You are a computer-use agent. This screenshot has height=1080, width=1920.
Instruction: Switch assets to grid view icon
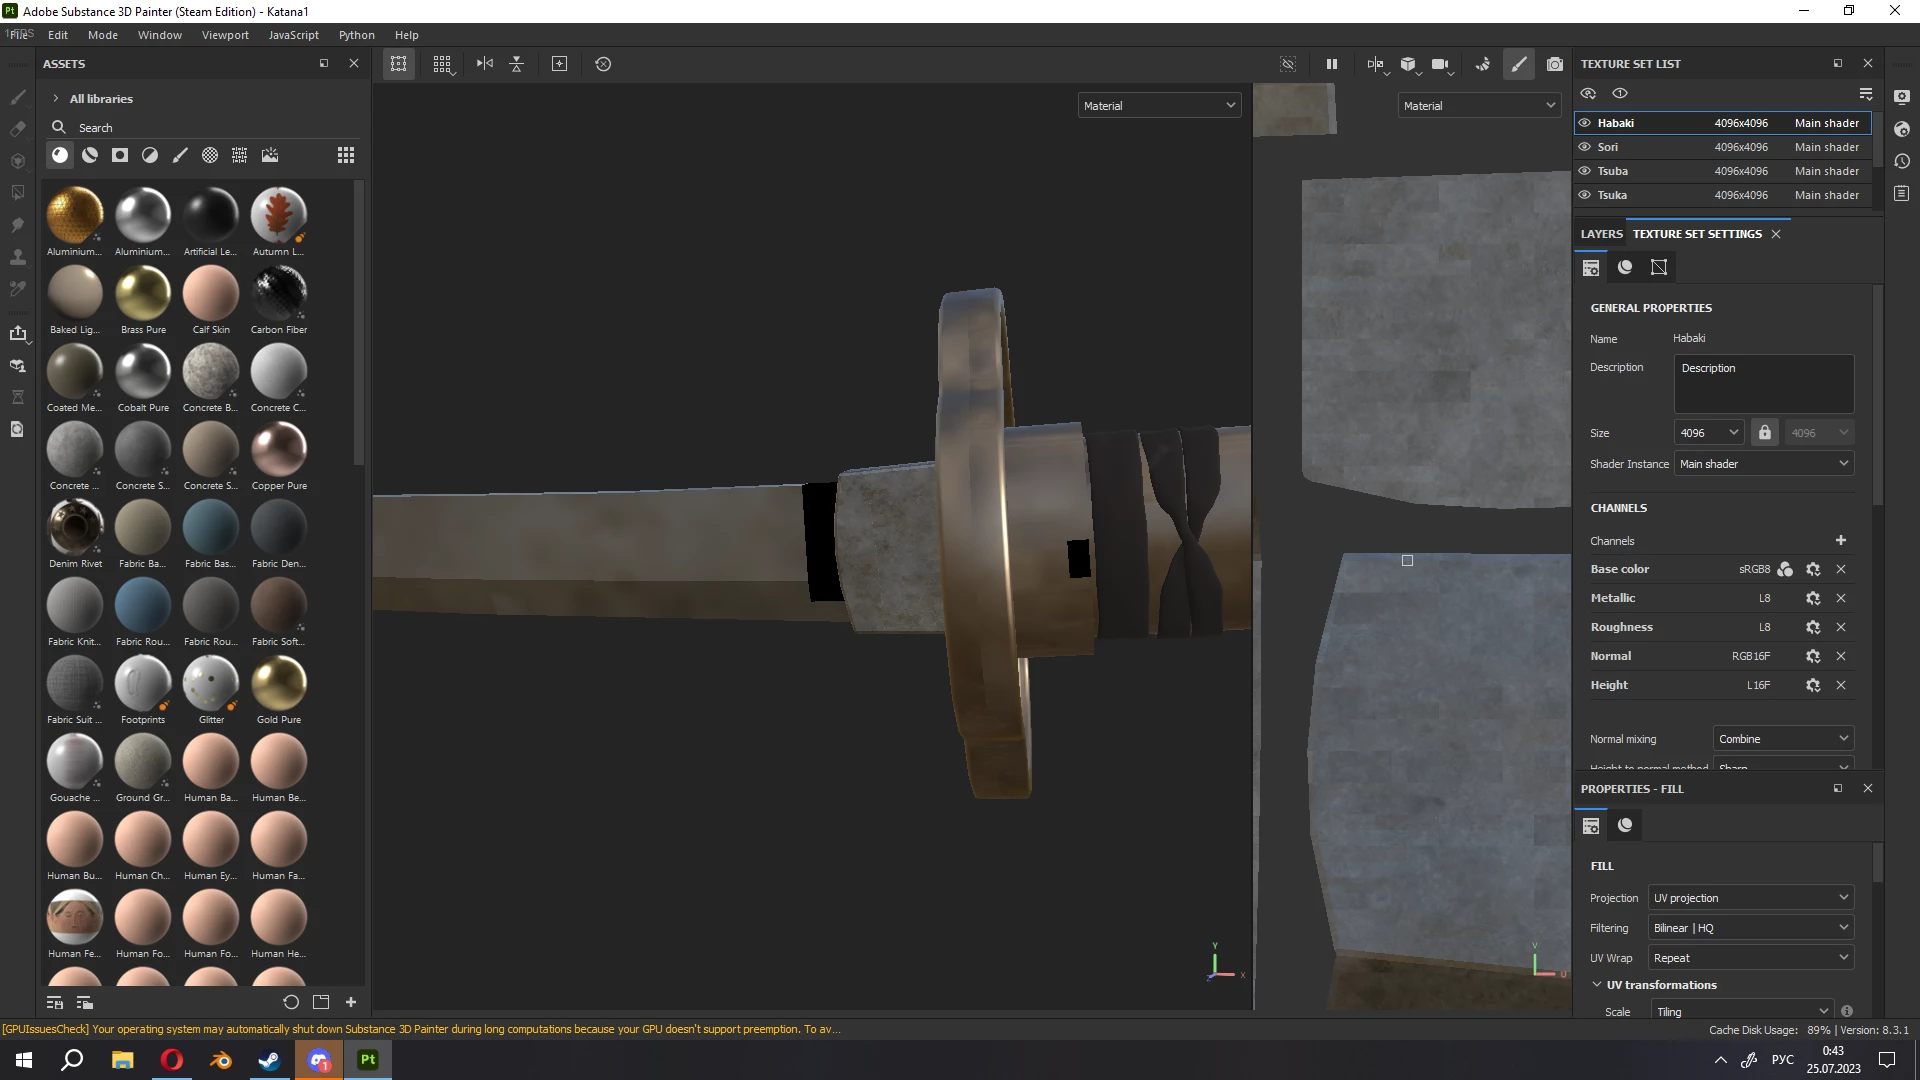pyautogui.click(x=345, y=155)
